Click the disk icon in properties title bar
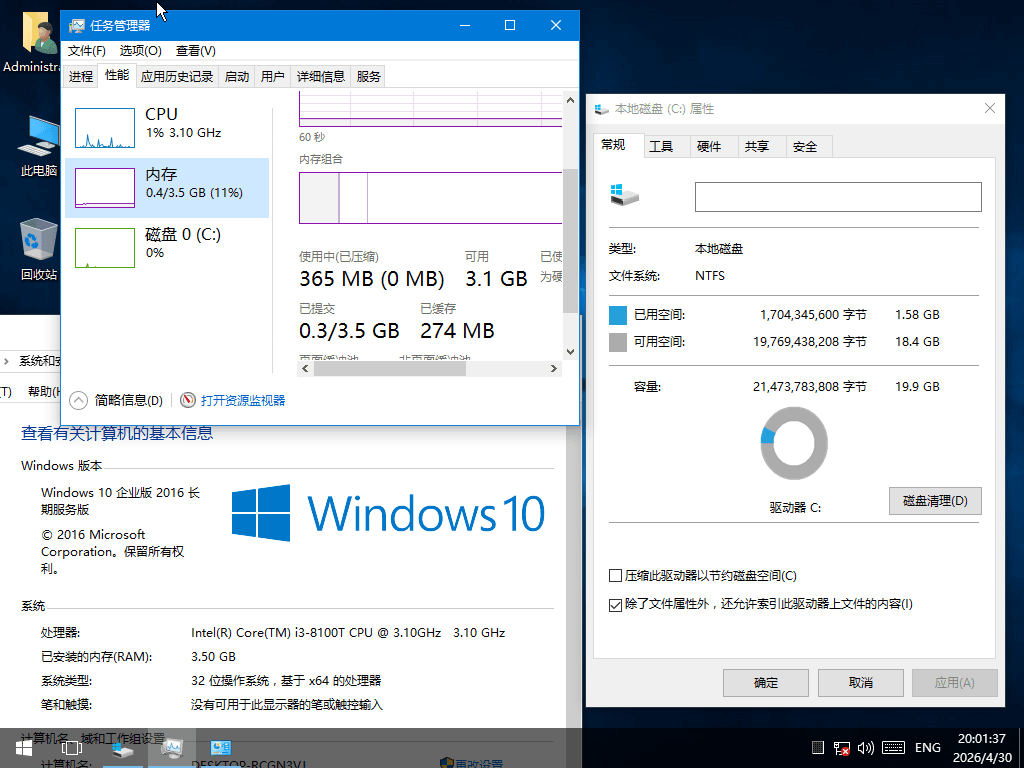Viewport: 1024px width, 768px height. pos(602,109)
